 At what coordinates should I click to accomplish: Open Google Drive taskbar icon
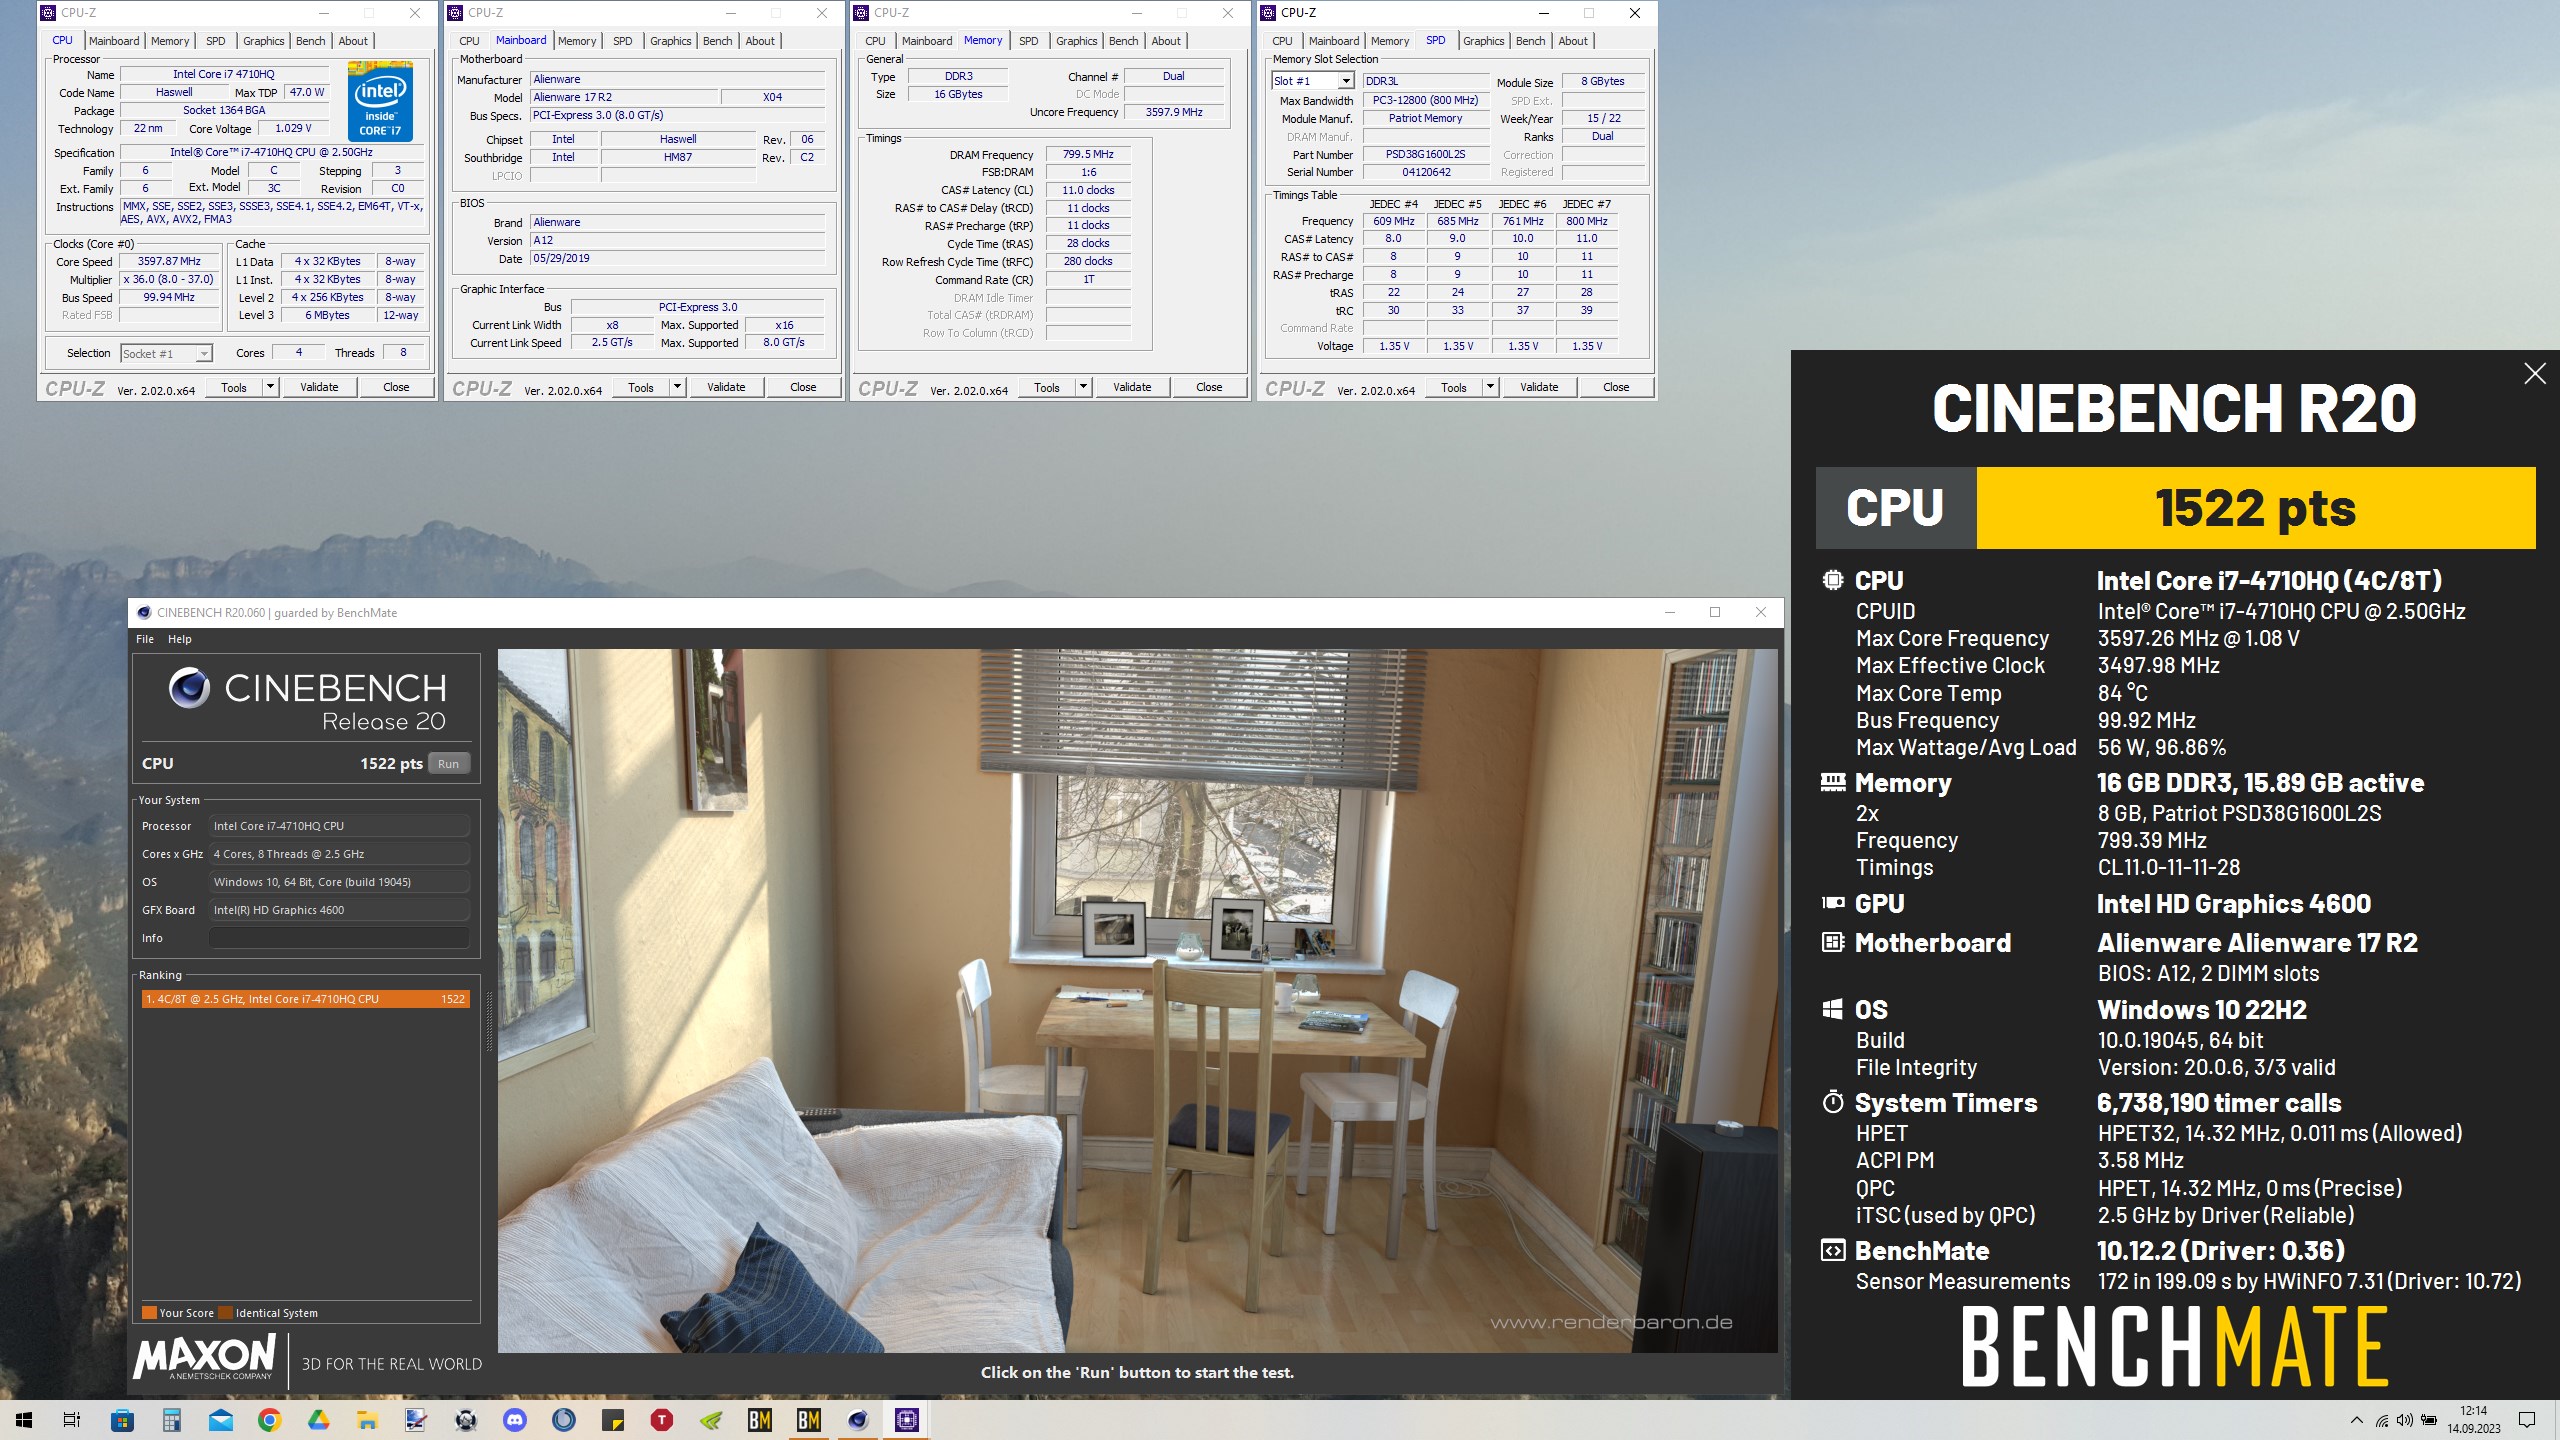(318, 1420)
